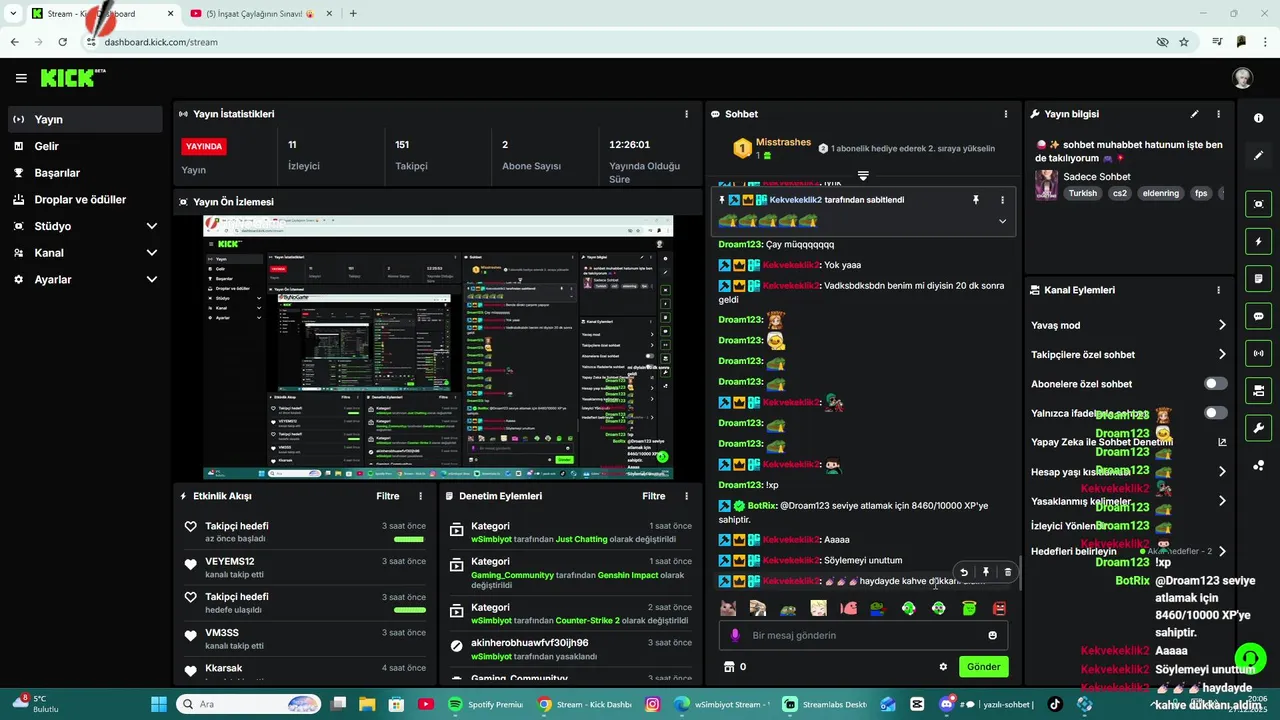
Task: Select Yayın in left sidebar
Action: [86, 119]
